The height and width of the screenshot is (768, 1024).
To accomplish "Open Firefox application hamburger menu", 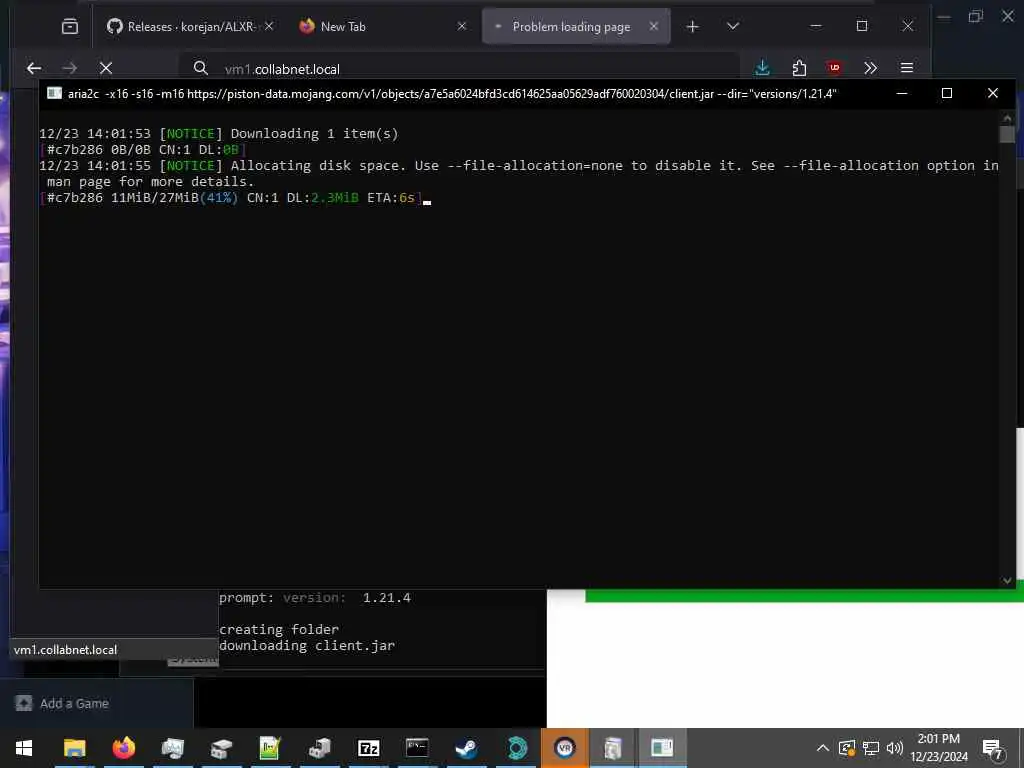I will coord(906,68).
